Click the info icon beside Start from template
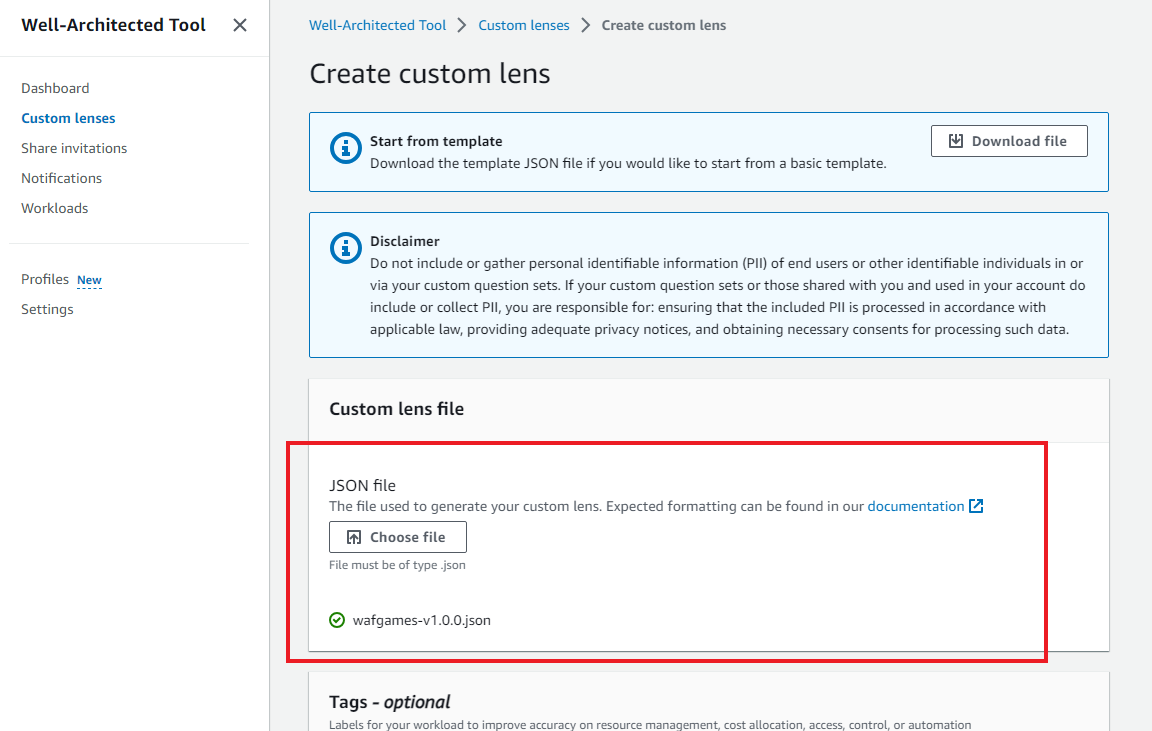 (x=346, y=149)
